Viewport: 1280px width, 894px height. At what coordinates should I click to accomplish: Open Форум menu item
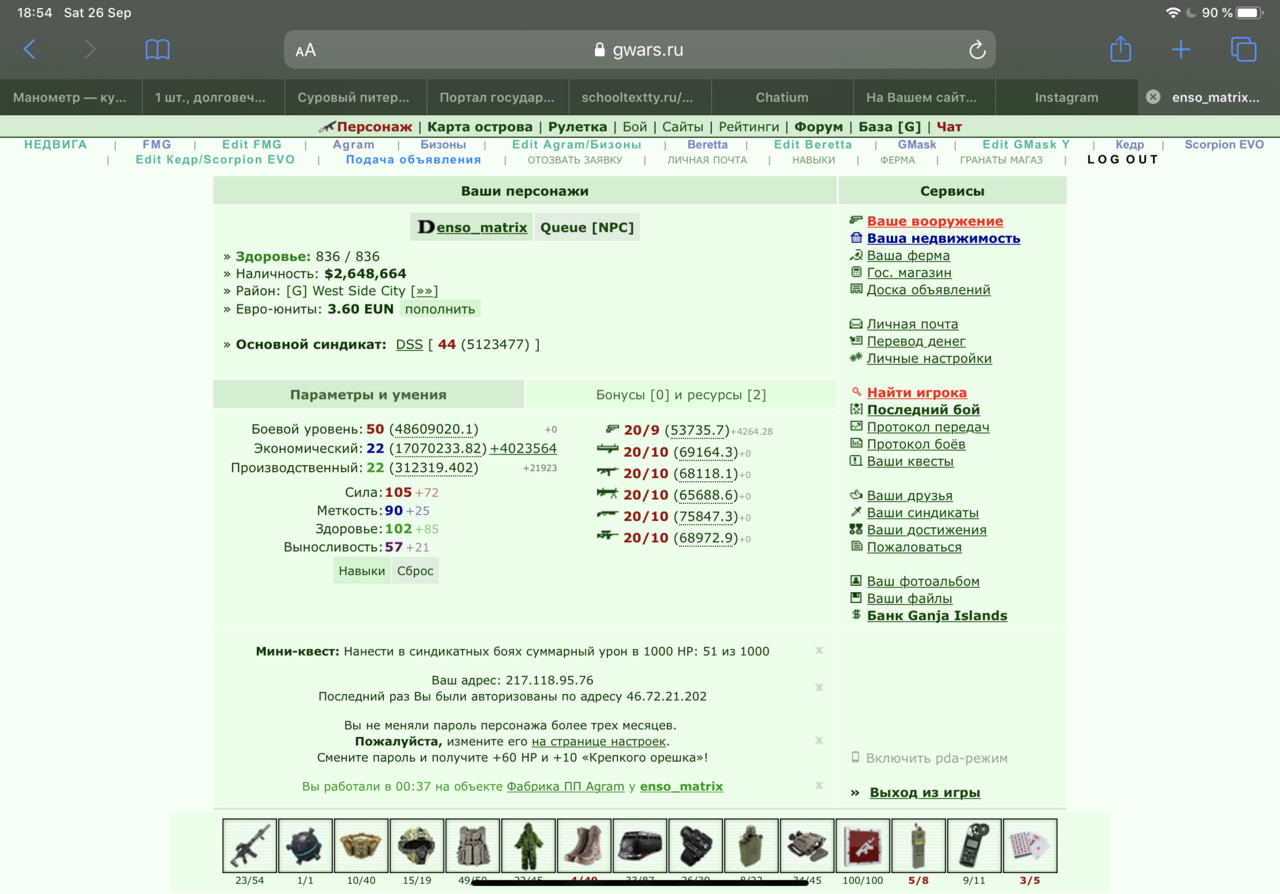pos(819,127)
